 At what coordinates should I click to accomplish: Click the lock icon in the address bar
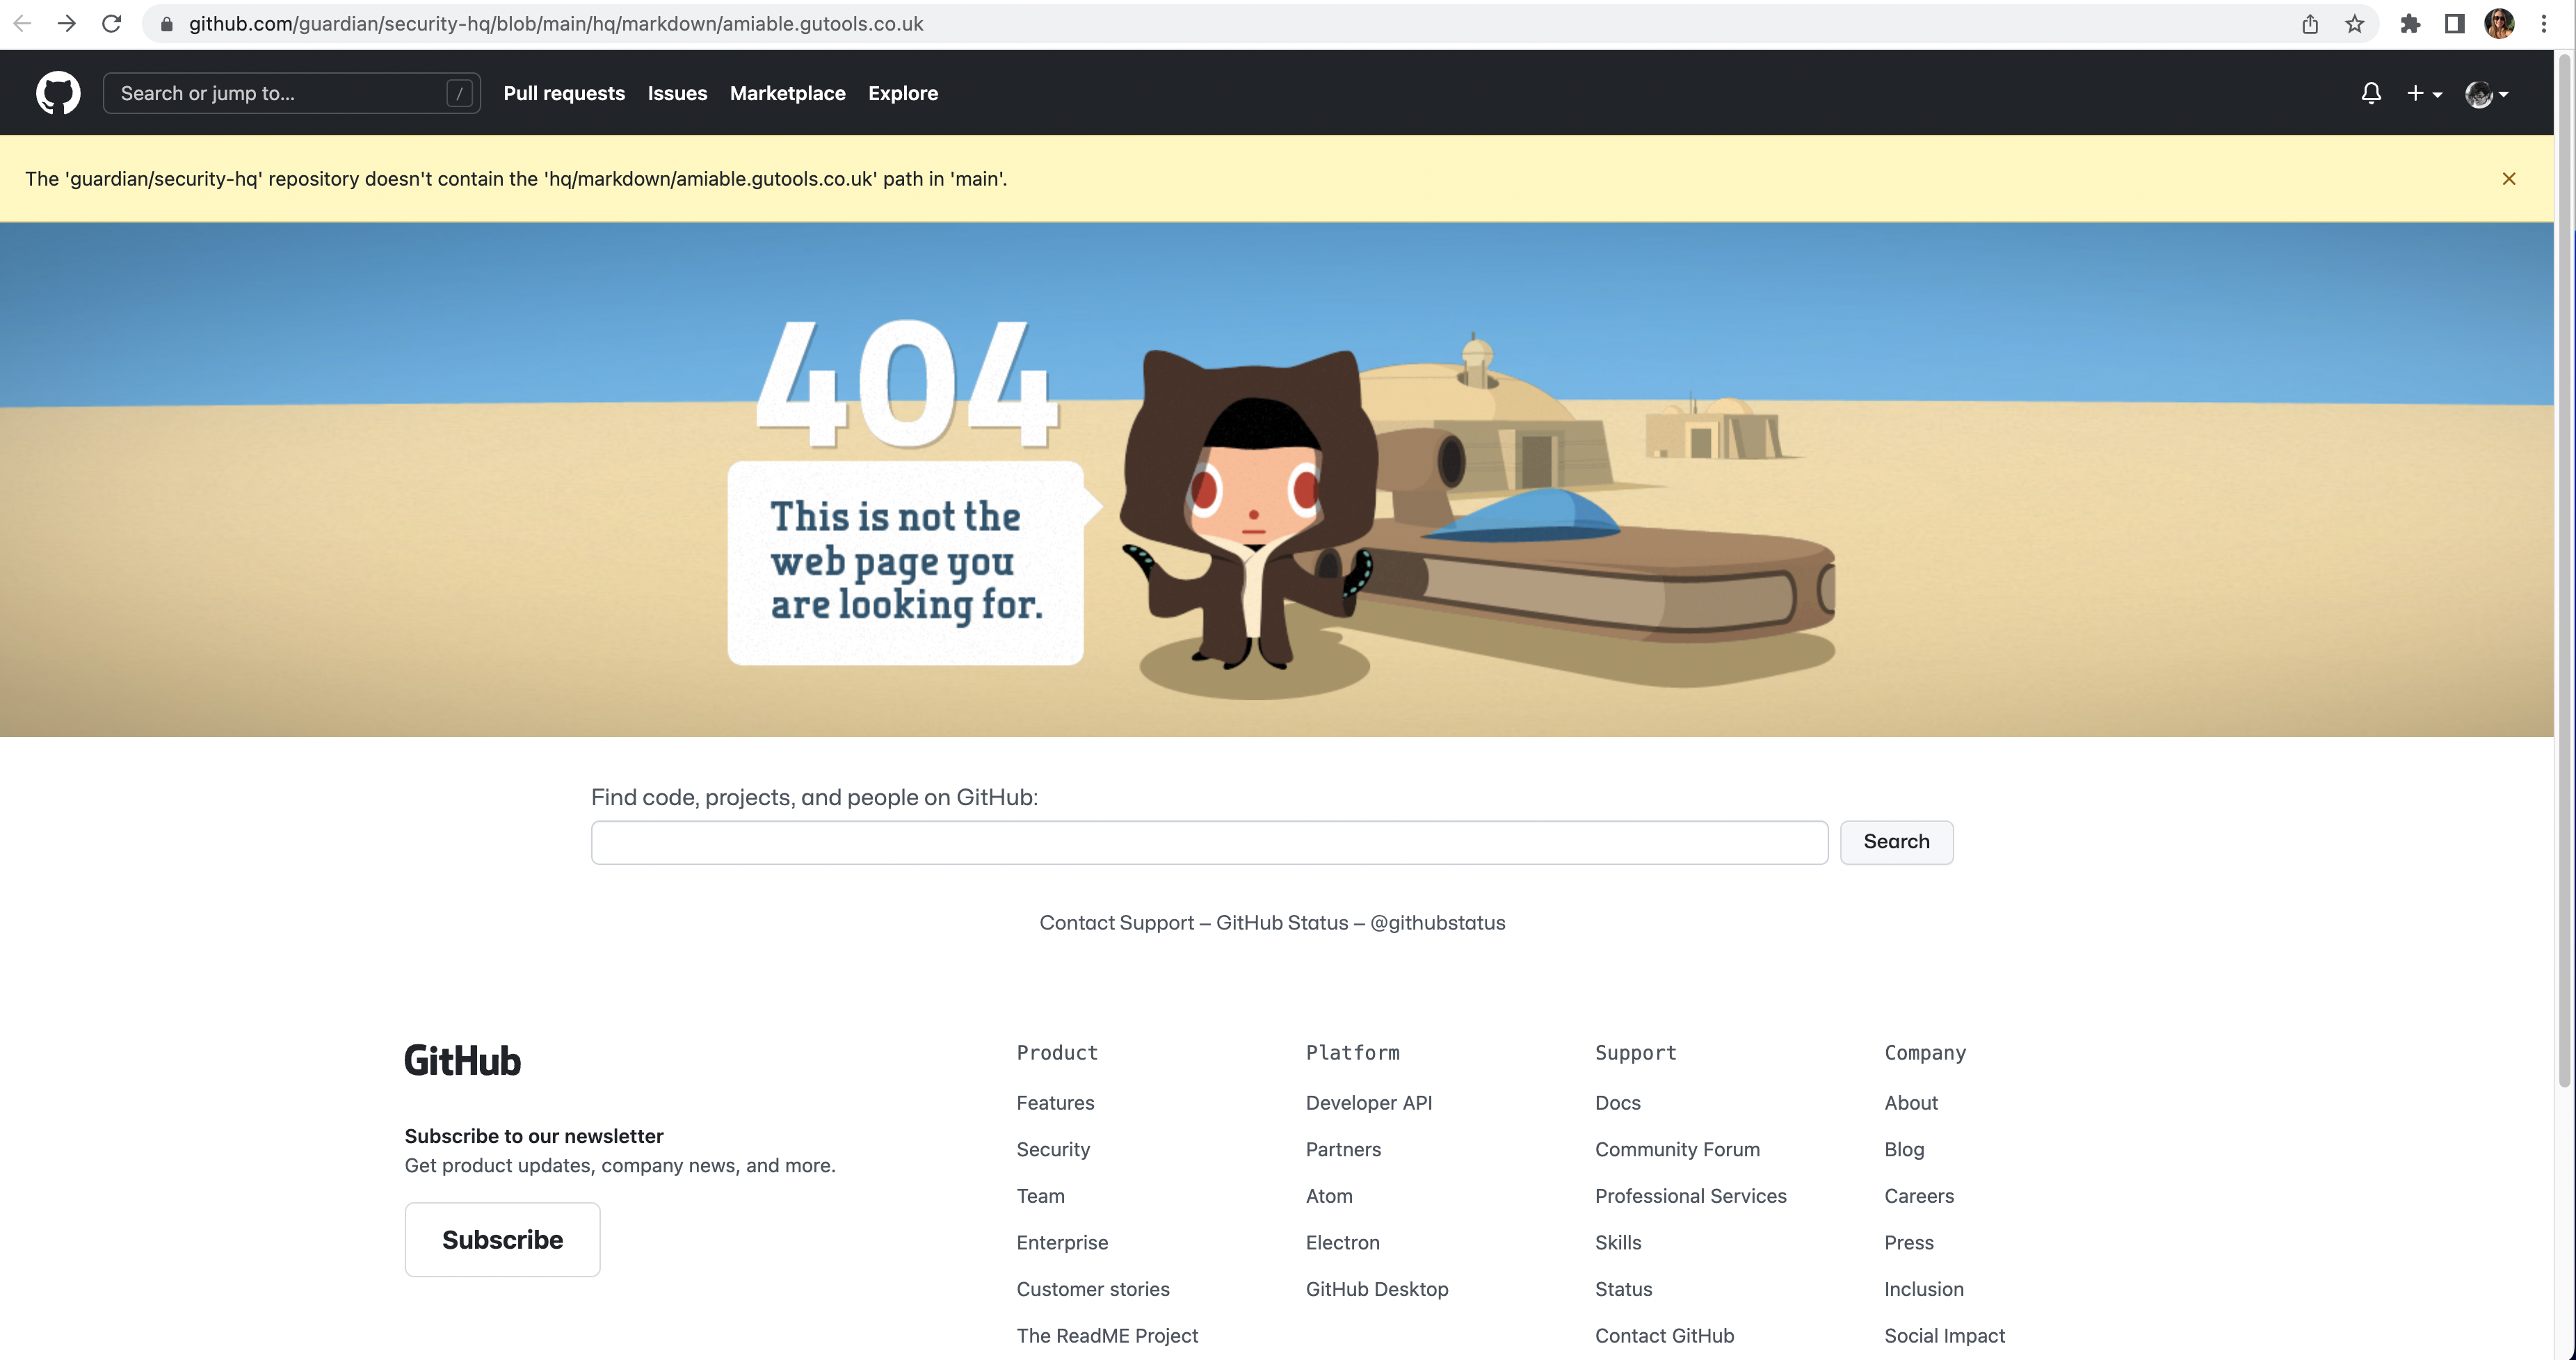167,24
